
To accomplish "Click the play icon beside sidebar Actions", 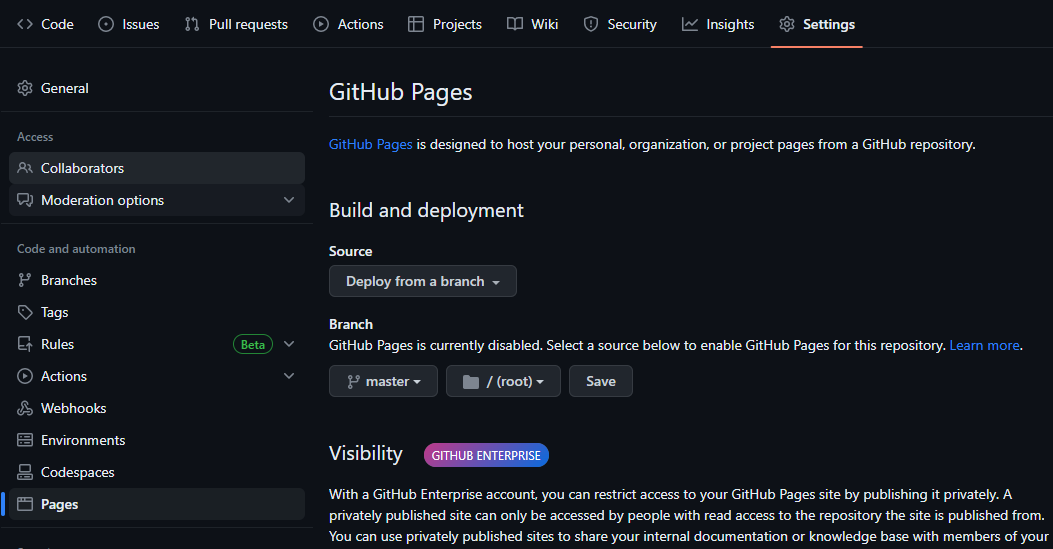I will 25,376.
